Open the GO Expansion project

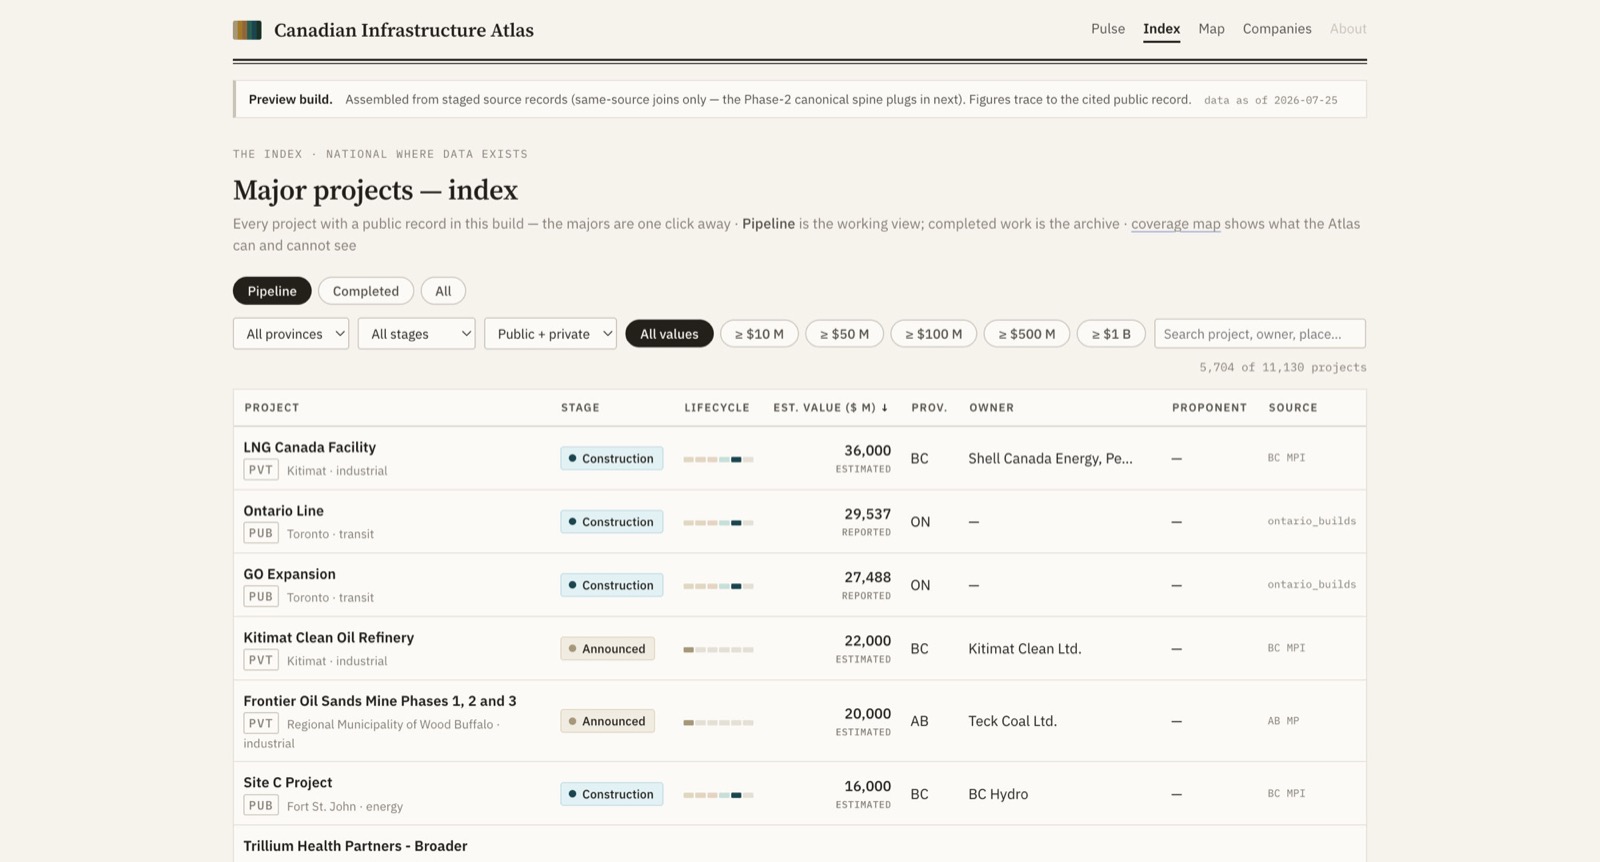coord(290,574)
